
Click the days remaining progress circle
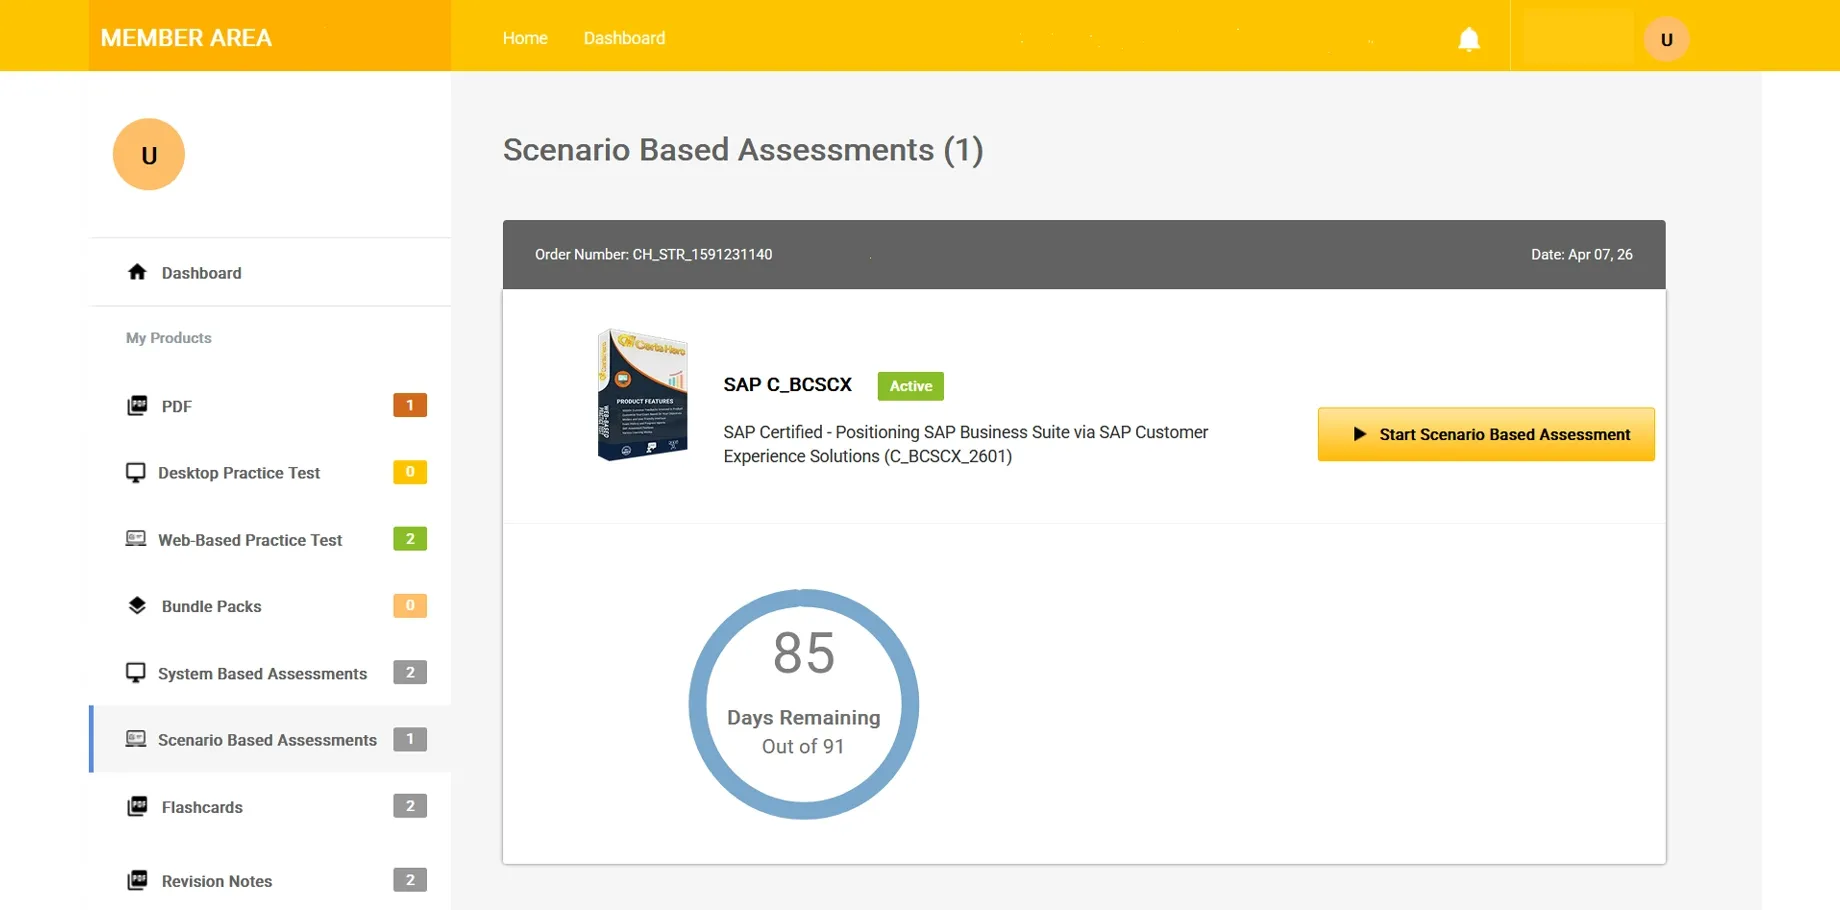(x=804, y=703)
